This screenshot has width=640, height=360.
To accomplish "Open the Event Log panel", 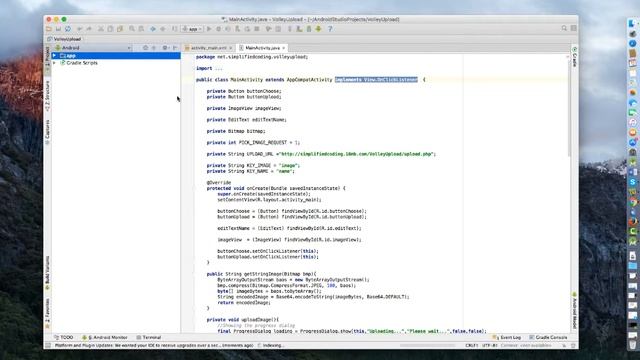I will (507, 338).
